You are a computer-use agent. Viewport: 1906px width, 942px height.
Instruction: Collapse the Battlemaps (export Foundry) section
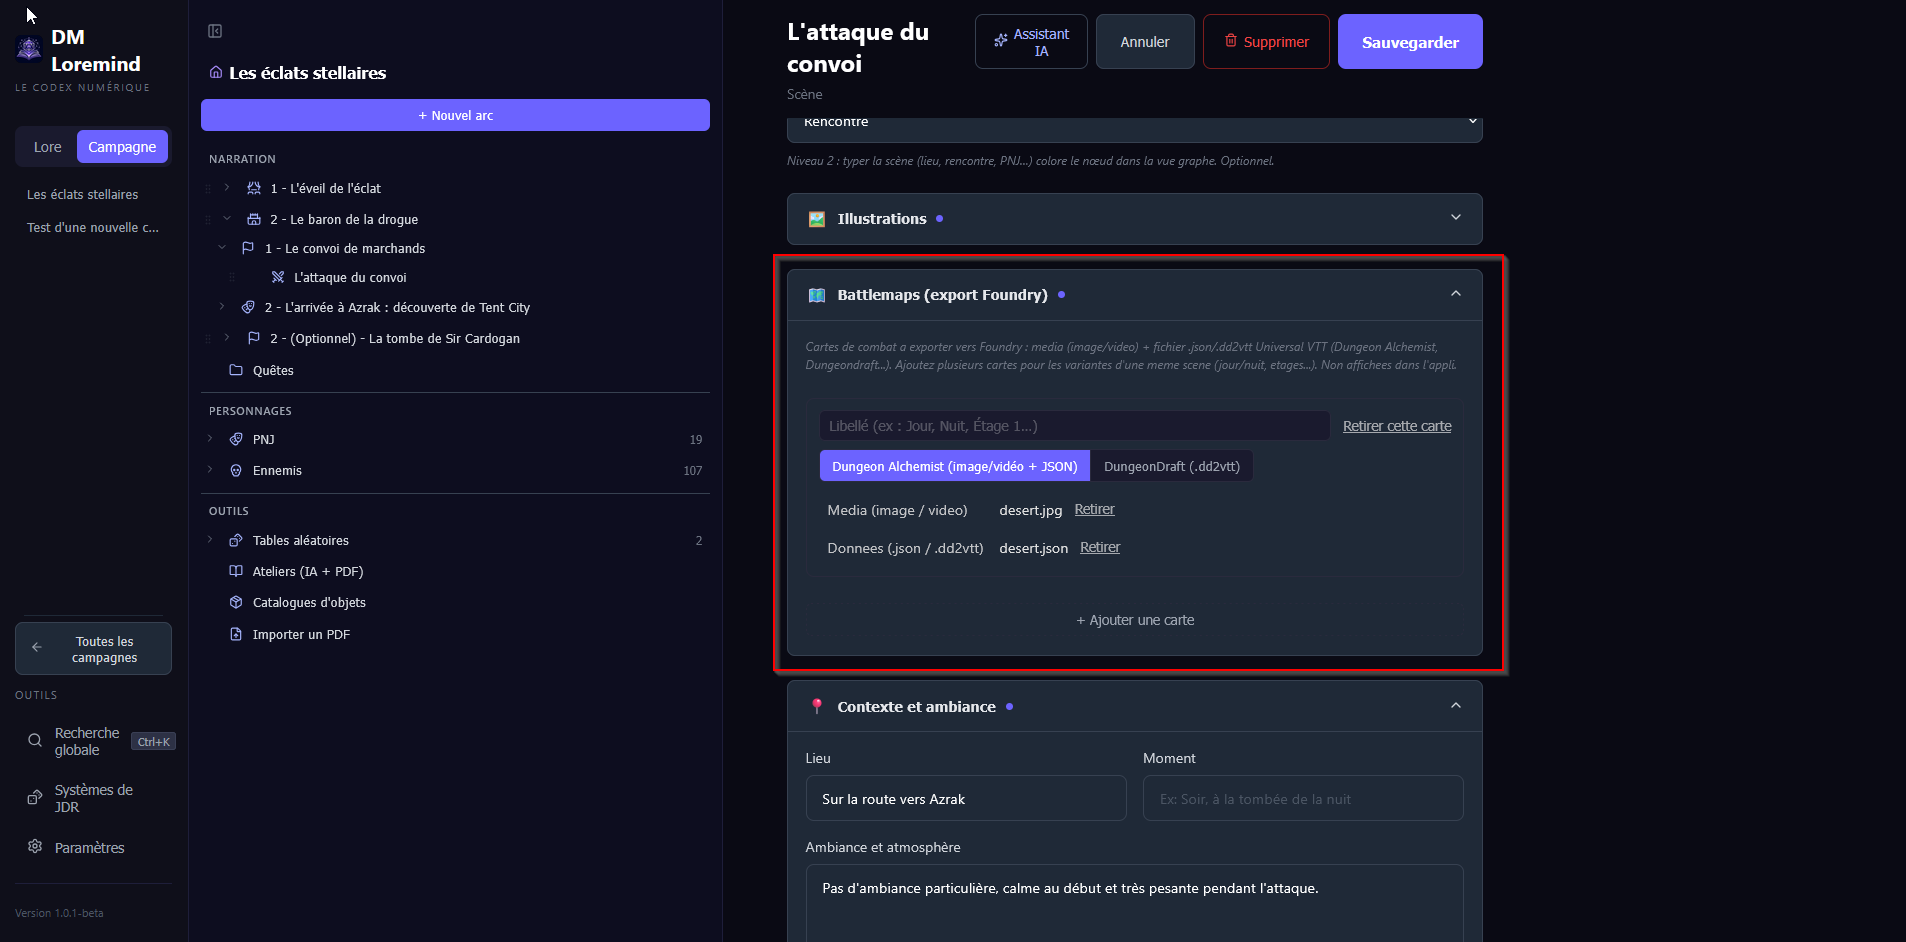pyautogui.click(x=1456, y=294)
